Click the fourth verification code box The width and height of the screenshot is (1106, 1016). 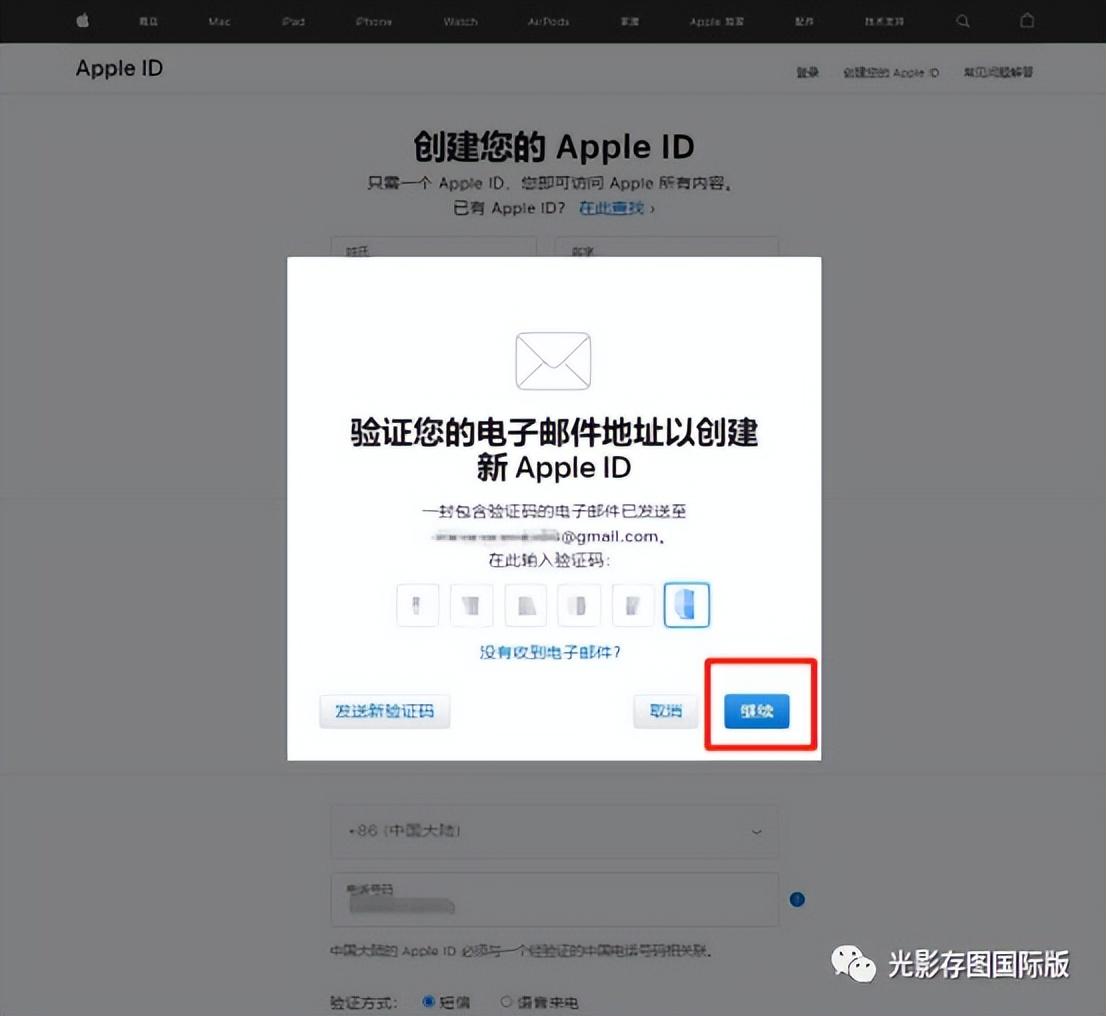579,605
